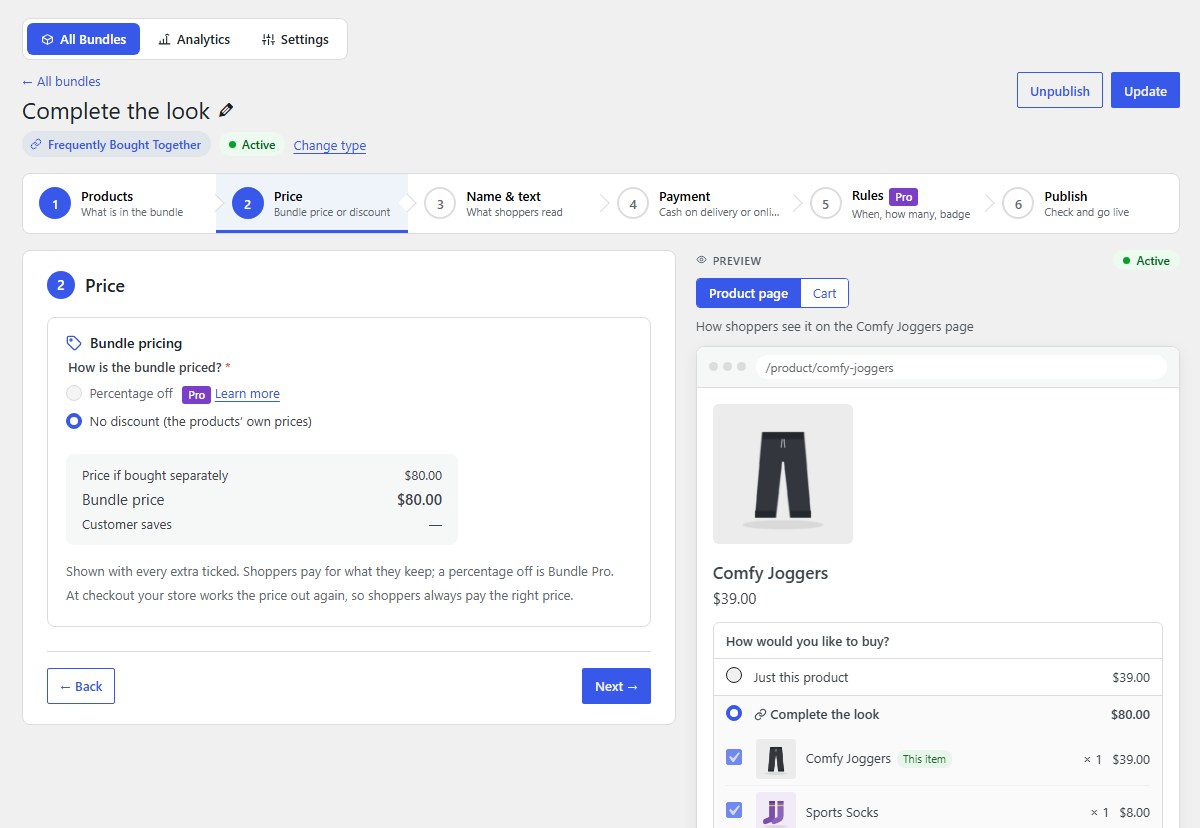Click the This item badge

(x=924, y=759)
